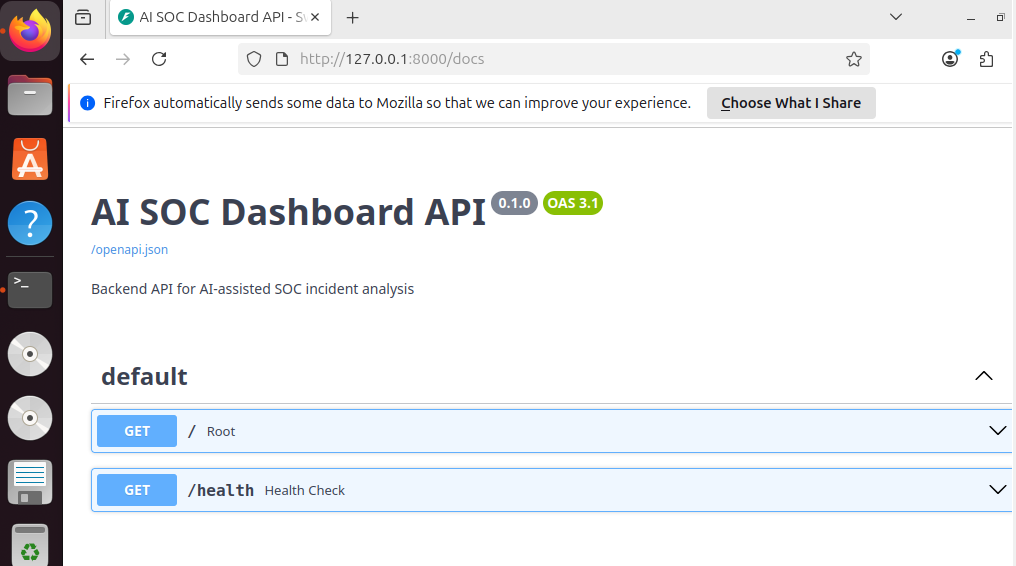Expand the GET / Root endpoint arrow
This screenshot has height=566, width=1016.
pos(997,431)
